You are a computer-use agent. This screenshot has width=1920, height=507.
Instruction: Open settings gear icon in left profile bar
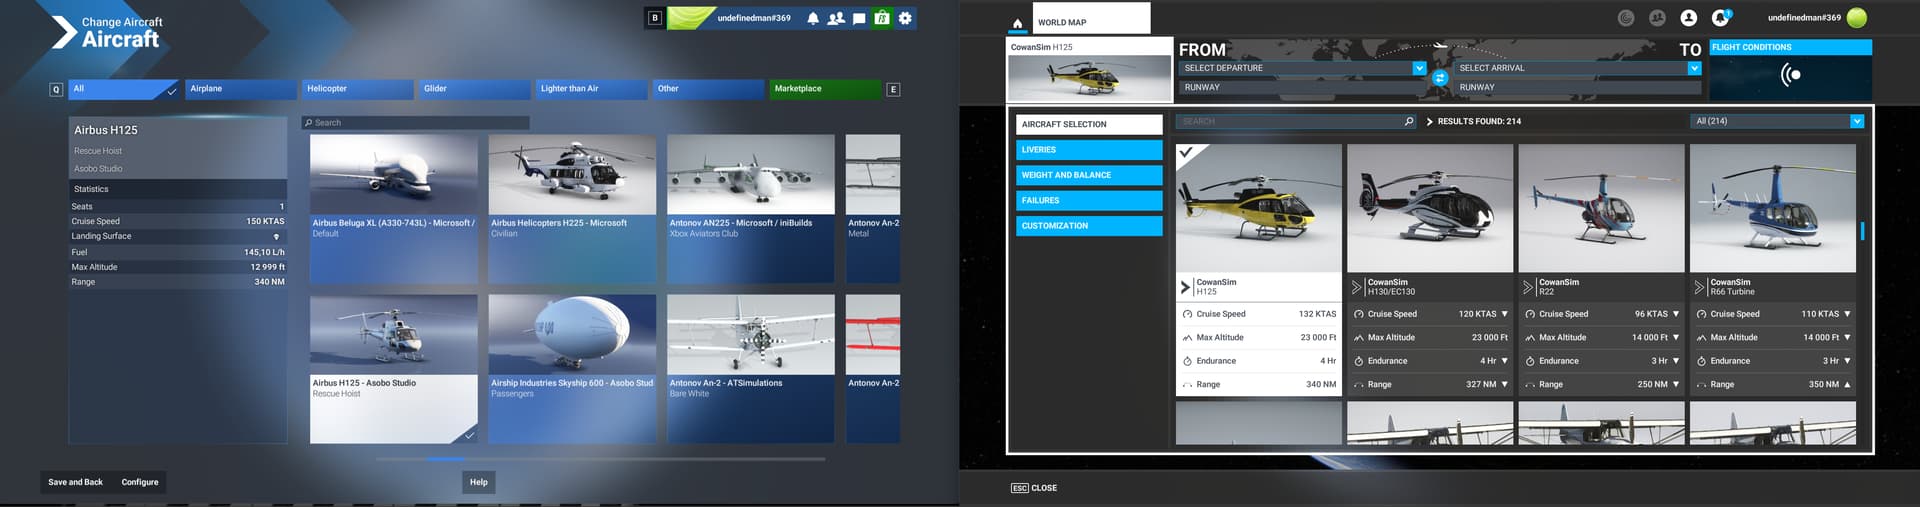pos(905,18)
